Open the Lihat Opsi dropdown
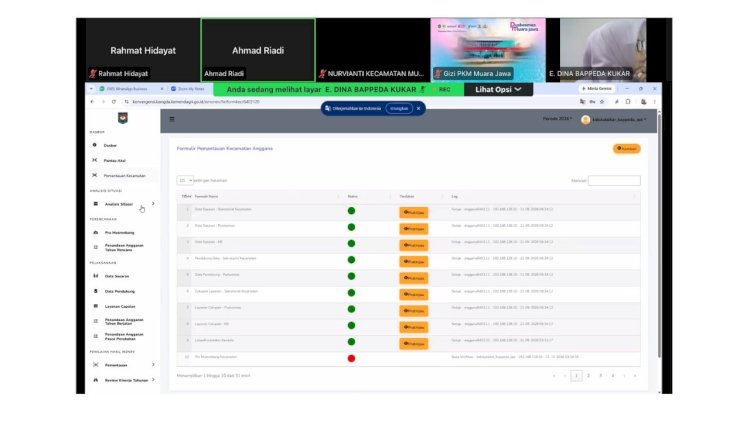The height and width of the screenshot is (421, 750). pyautogui.click(x=498, y=89)
